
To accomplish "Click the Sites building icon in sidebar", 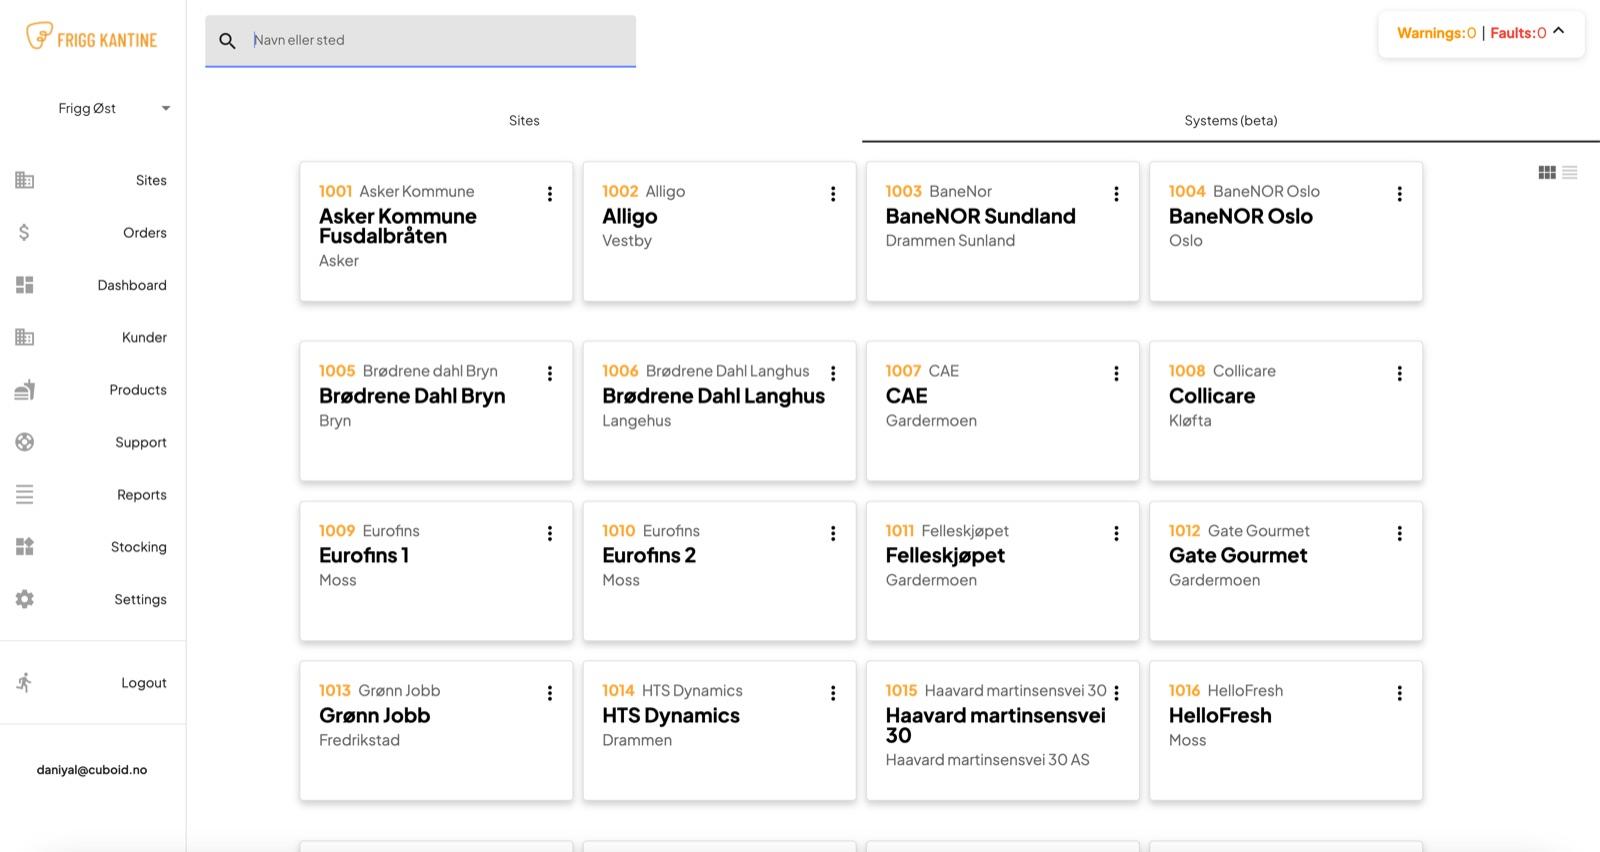I will [25, 180].
